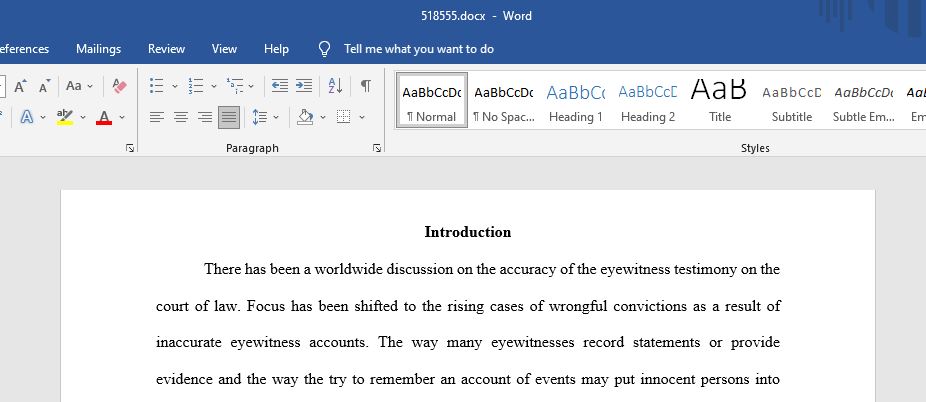
Task: Shrink font size with smaller A icon
Action: tap(44, 86)
